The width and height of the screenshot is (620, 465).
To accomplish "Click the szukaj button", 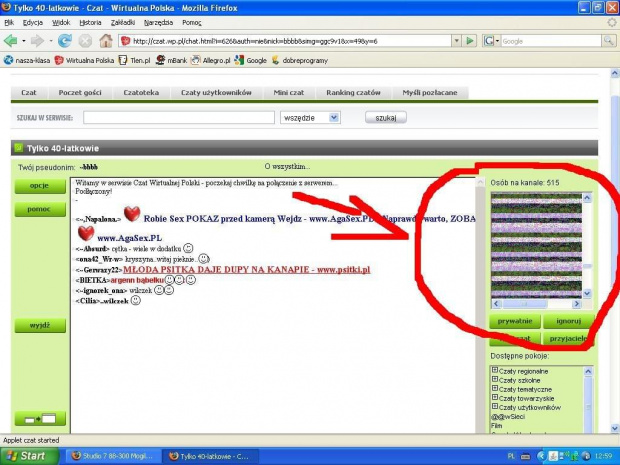I will pyautogui.click(x=386, y=117).
